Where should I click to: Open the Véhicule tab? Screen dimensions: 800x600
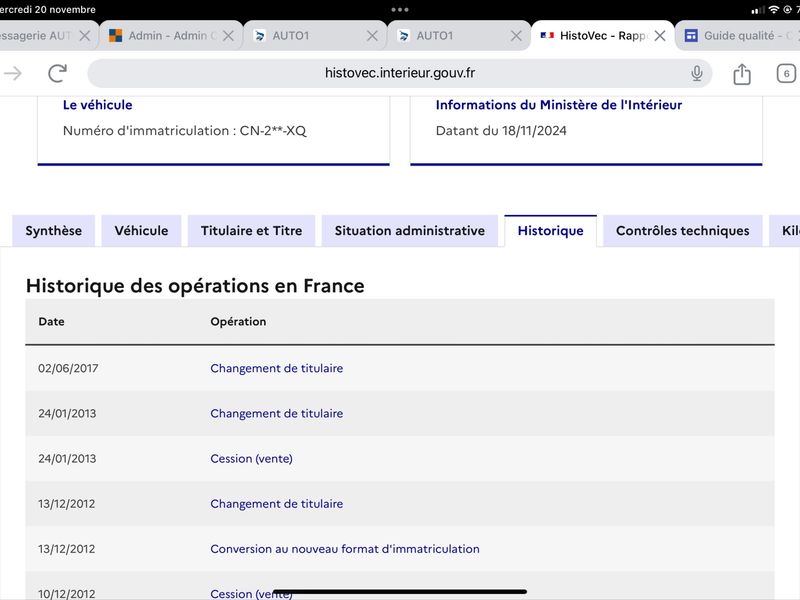[141, 231]
